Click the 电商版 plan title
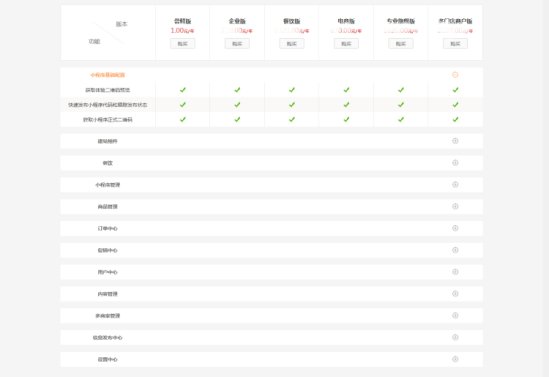549x377 pixels. click(x=346, y=21)
